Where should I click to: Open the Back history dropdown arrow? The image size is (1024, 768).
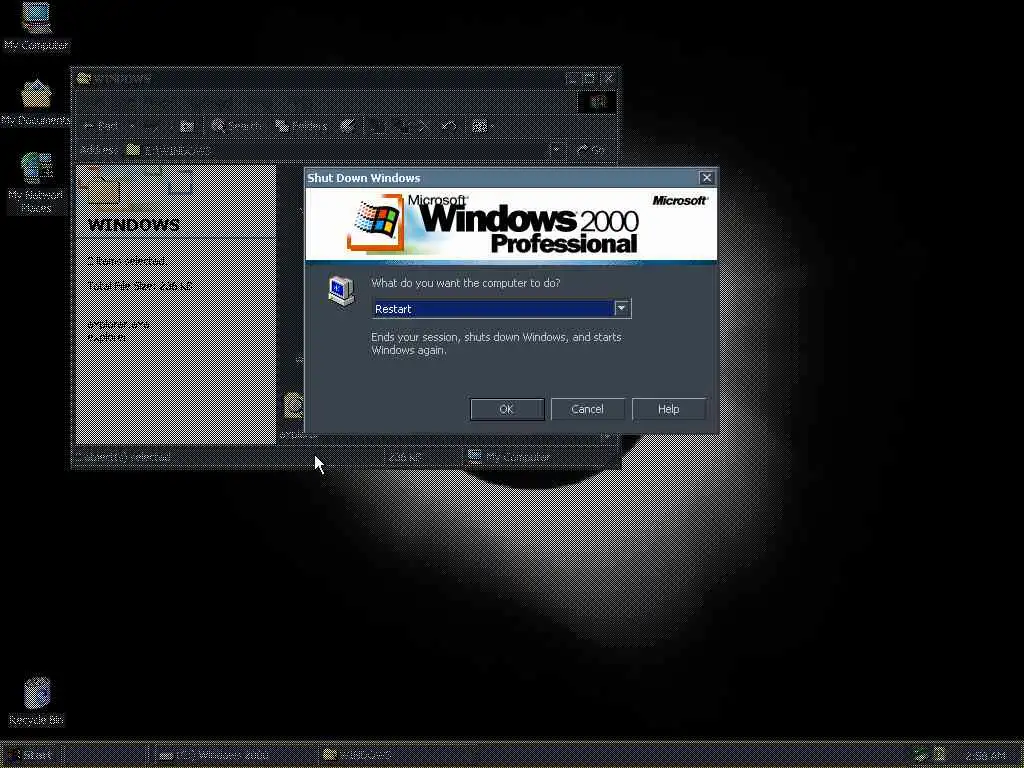(131, 126)
